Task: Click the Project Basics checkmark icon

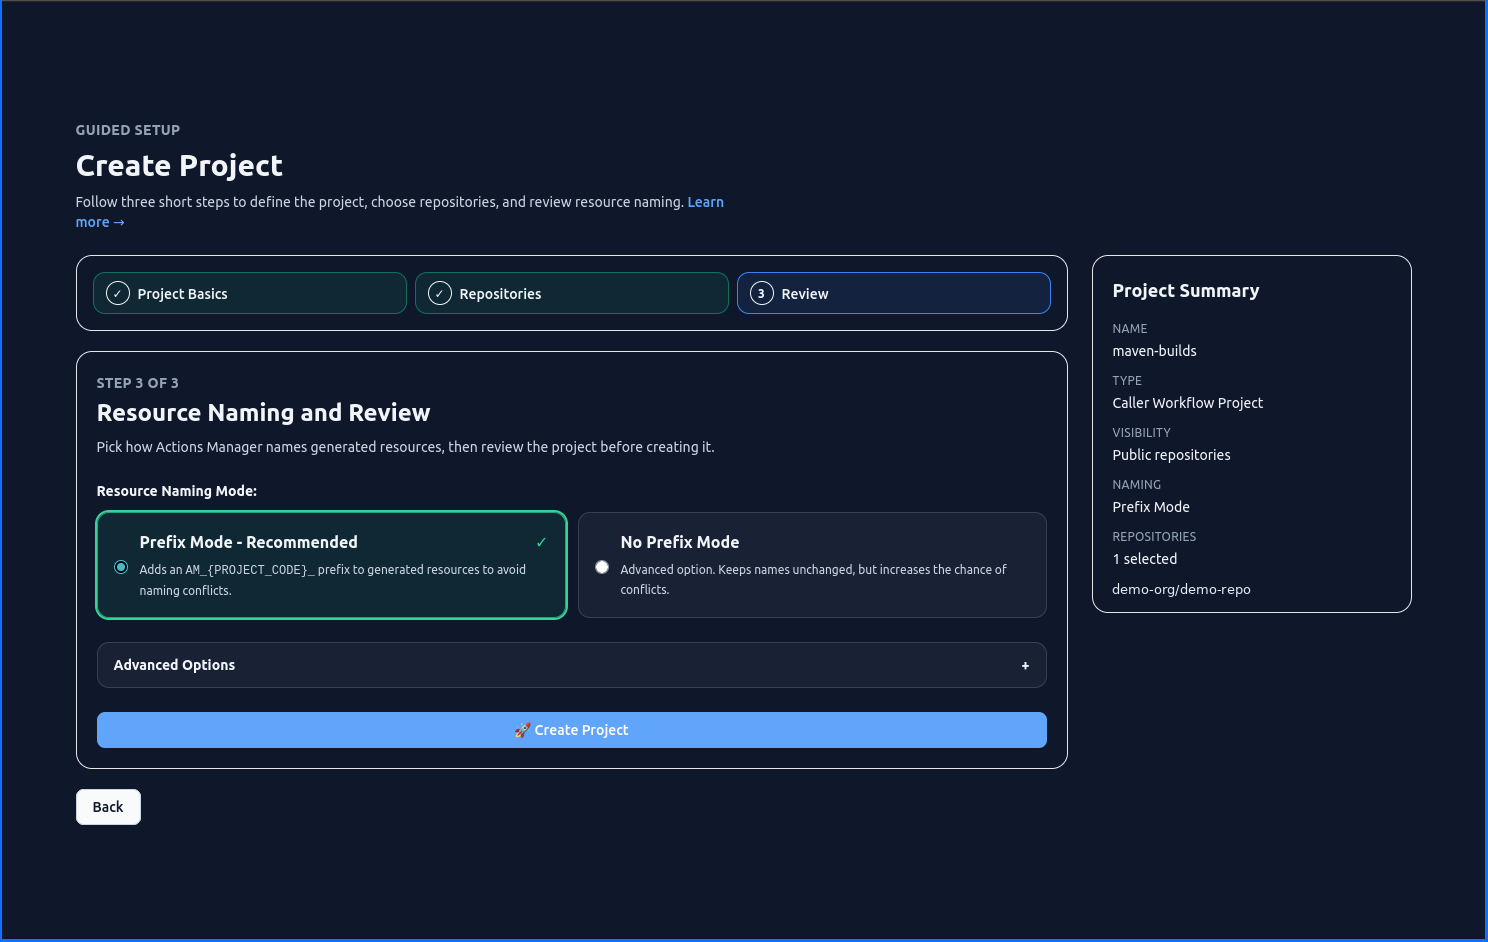Action: 118,293
